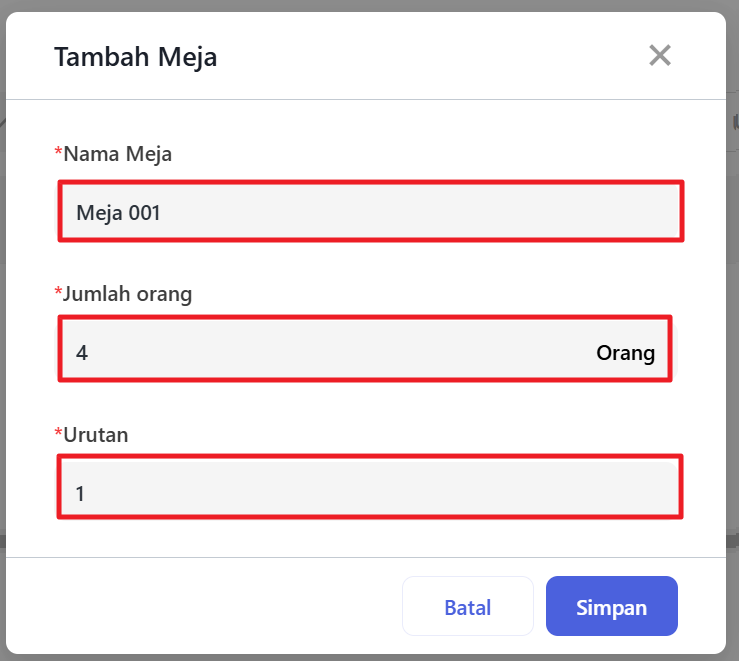Click empty footer area left of Batal

click(200, 607)
